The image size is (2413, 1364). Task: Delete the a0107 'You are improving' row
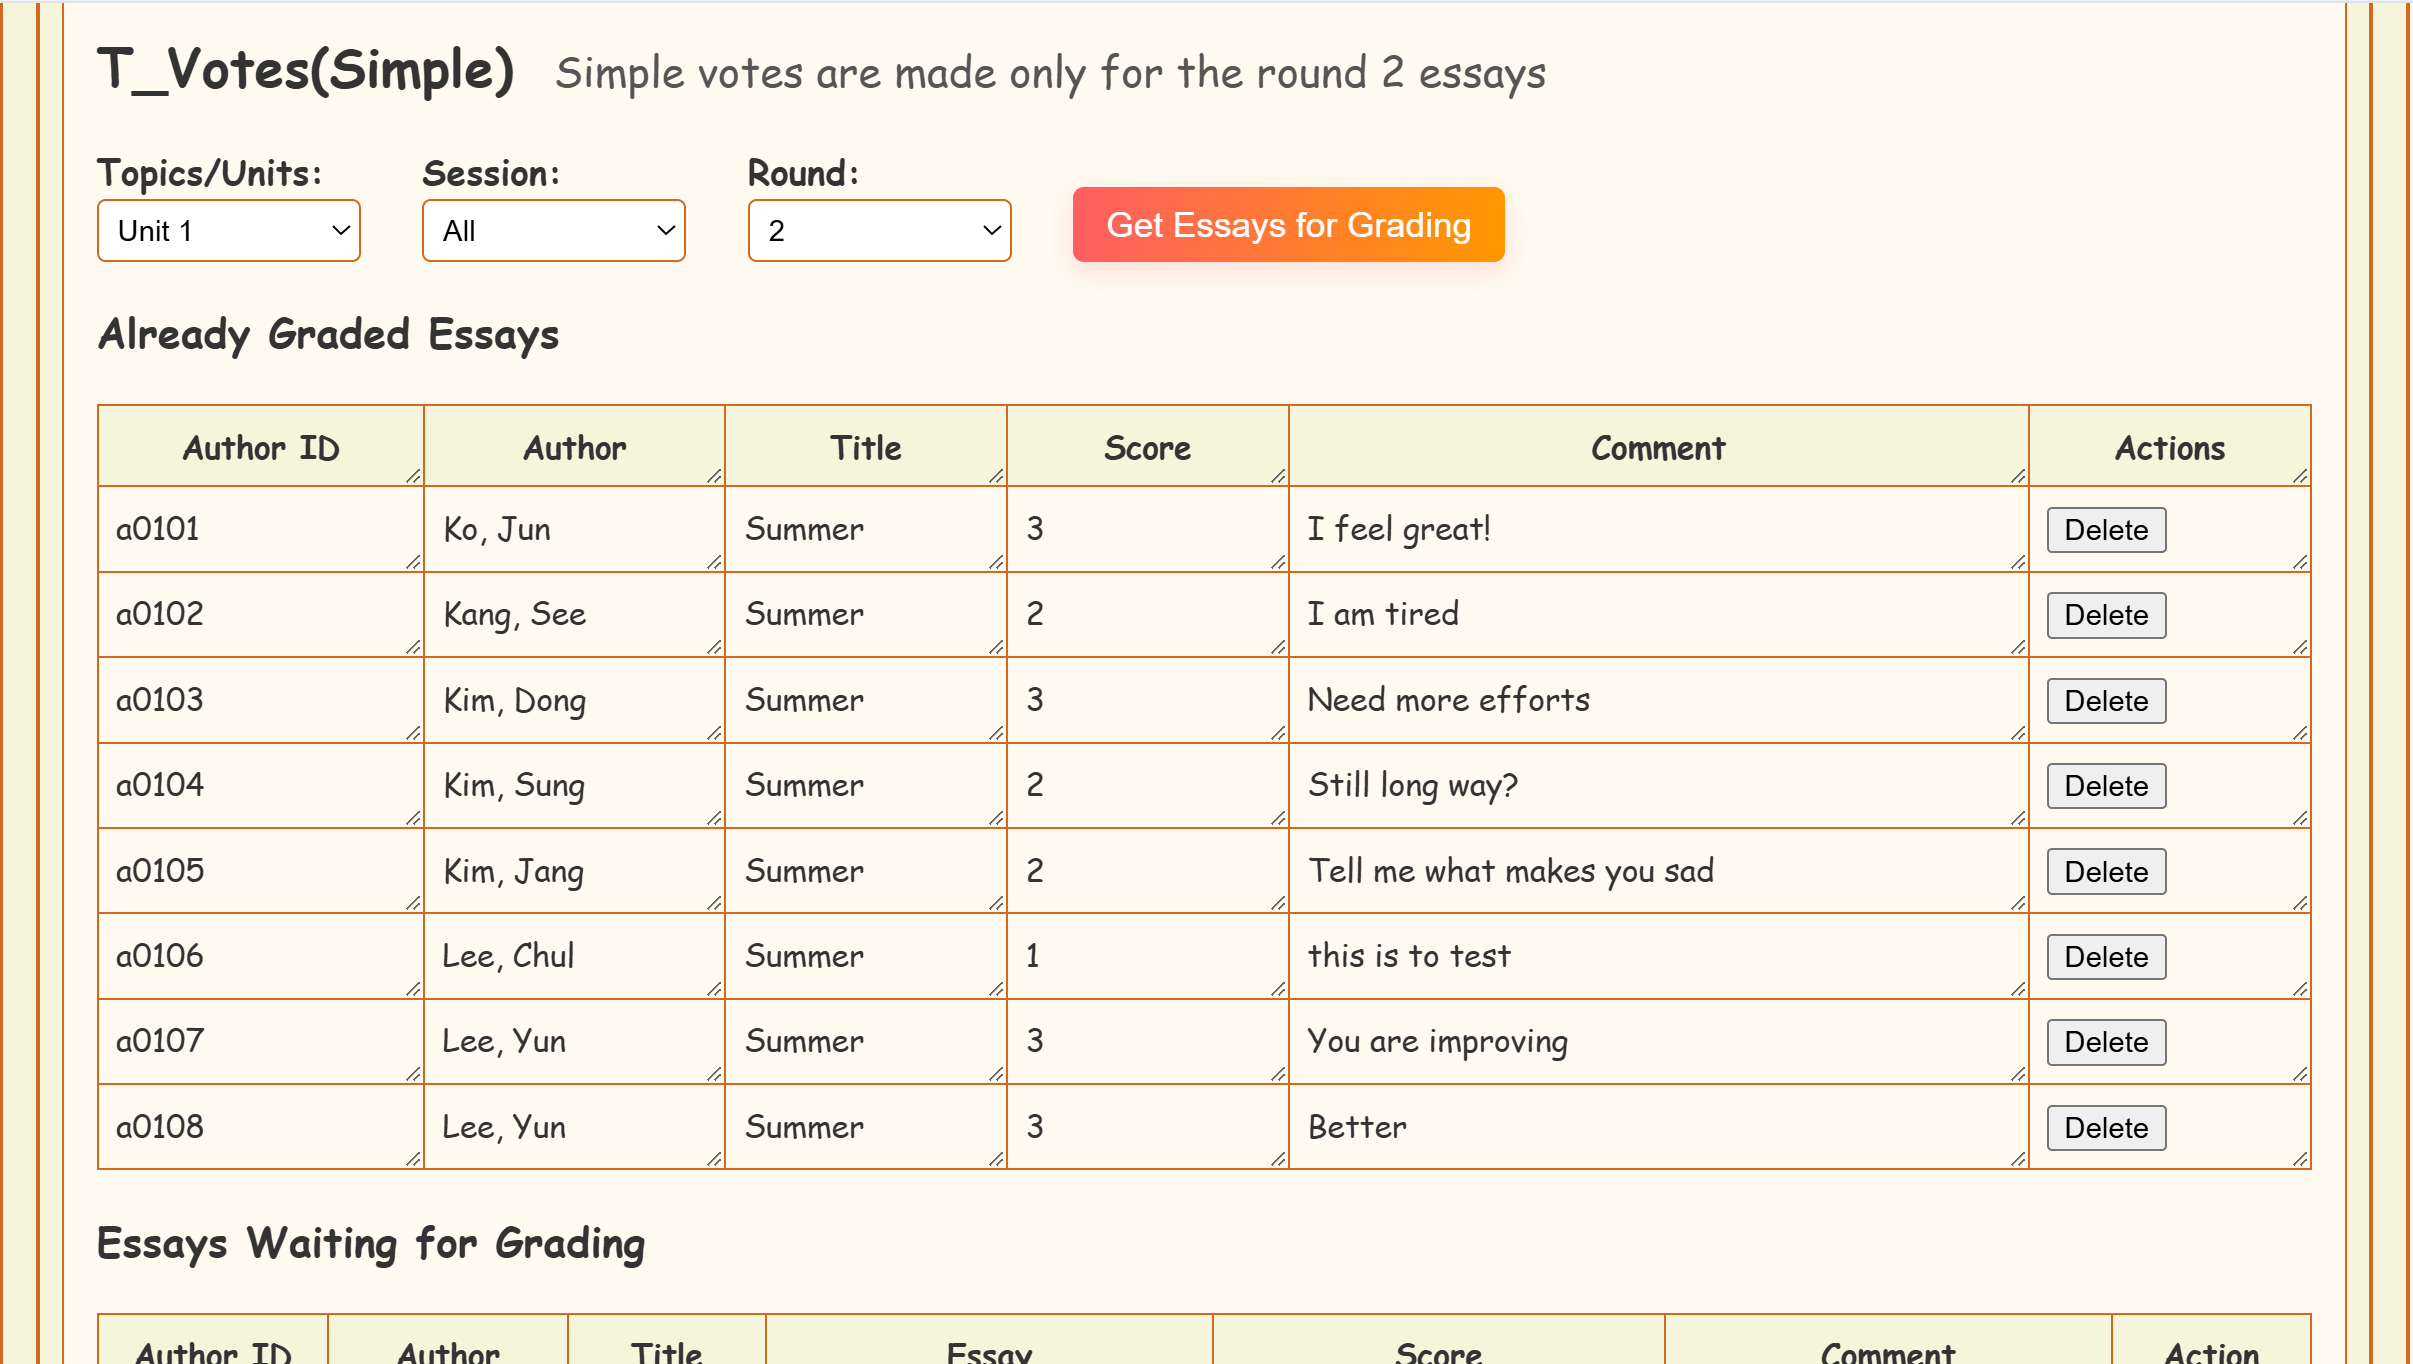click(2105, 1042)
